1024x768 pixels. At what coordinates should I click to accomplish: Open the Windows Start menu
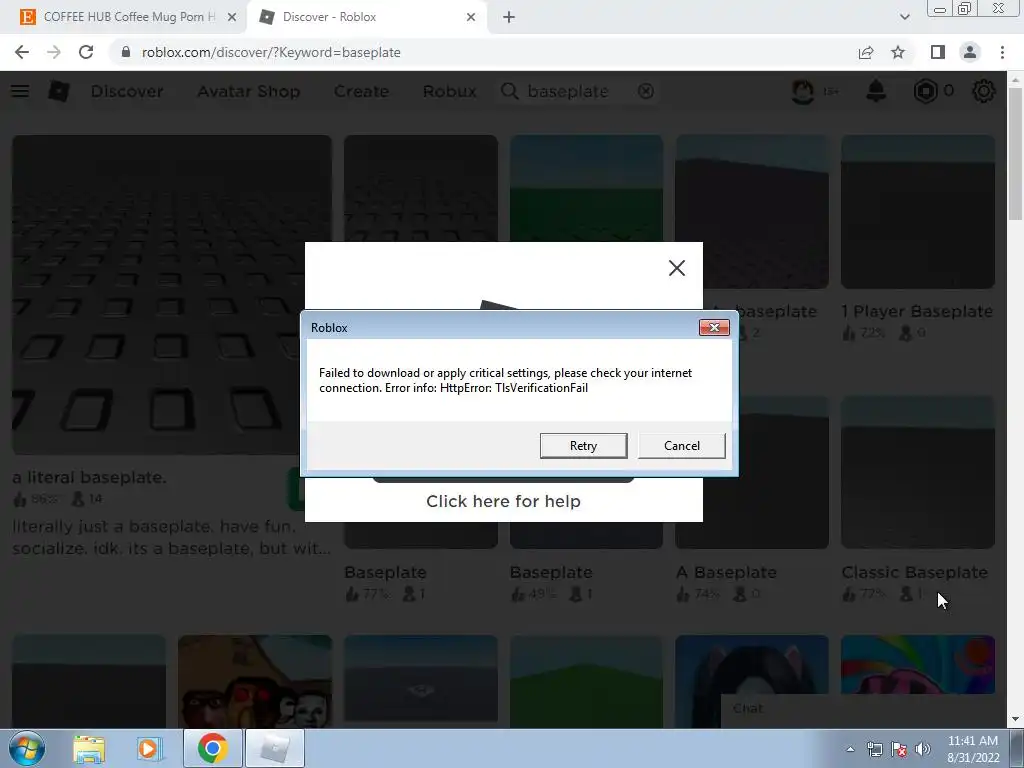point(27,748)
